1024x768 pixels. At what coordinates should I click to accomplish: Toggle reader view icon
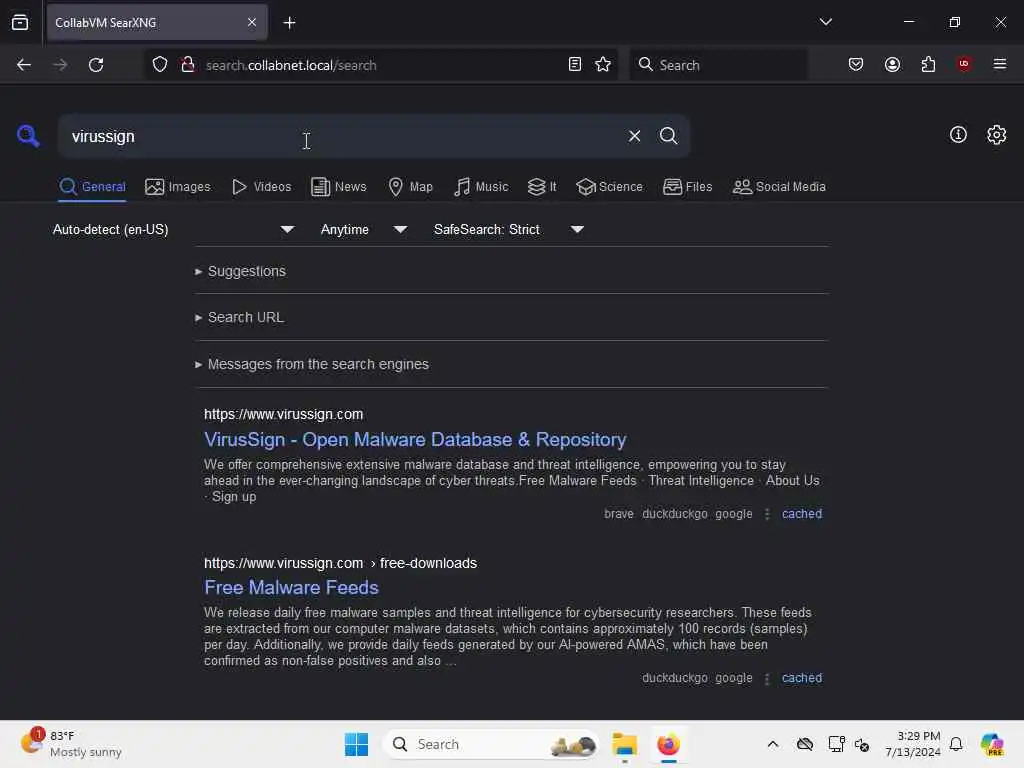pos(575,65)
